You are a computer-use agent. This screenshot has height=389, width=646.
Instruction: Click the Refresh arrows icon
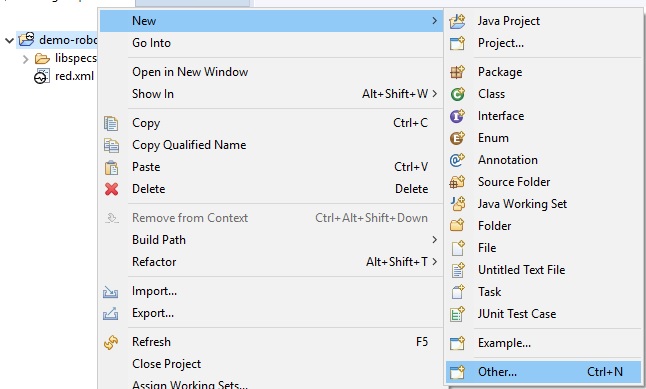111,342
